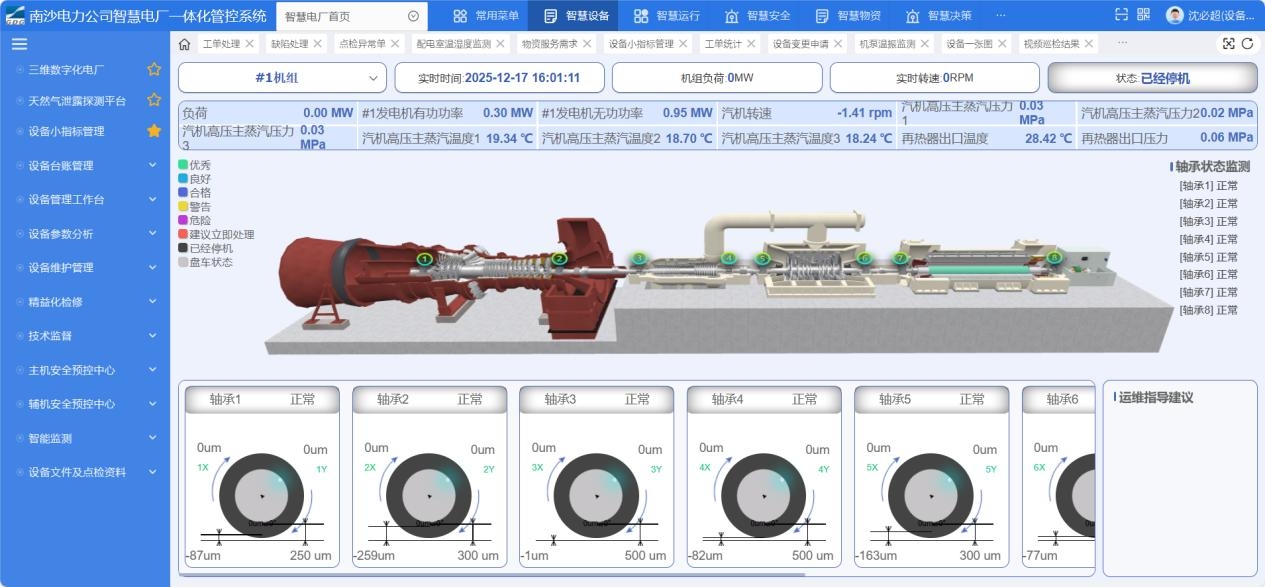Click bearing marker 1 on turbine model
Image resolution: width=1265 pixels, height=587 pixels.
[x=424, y=259]
